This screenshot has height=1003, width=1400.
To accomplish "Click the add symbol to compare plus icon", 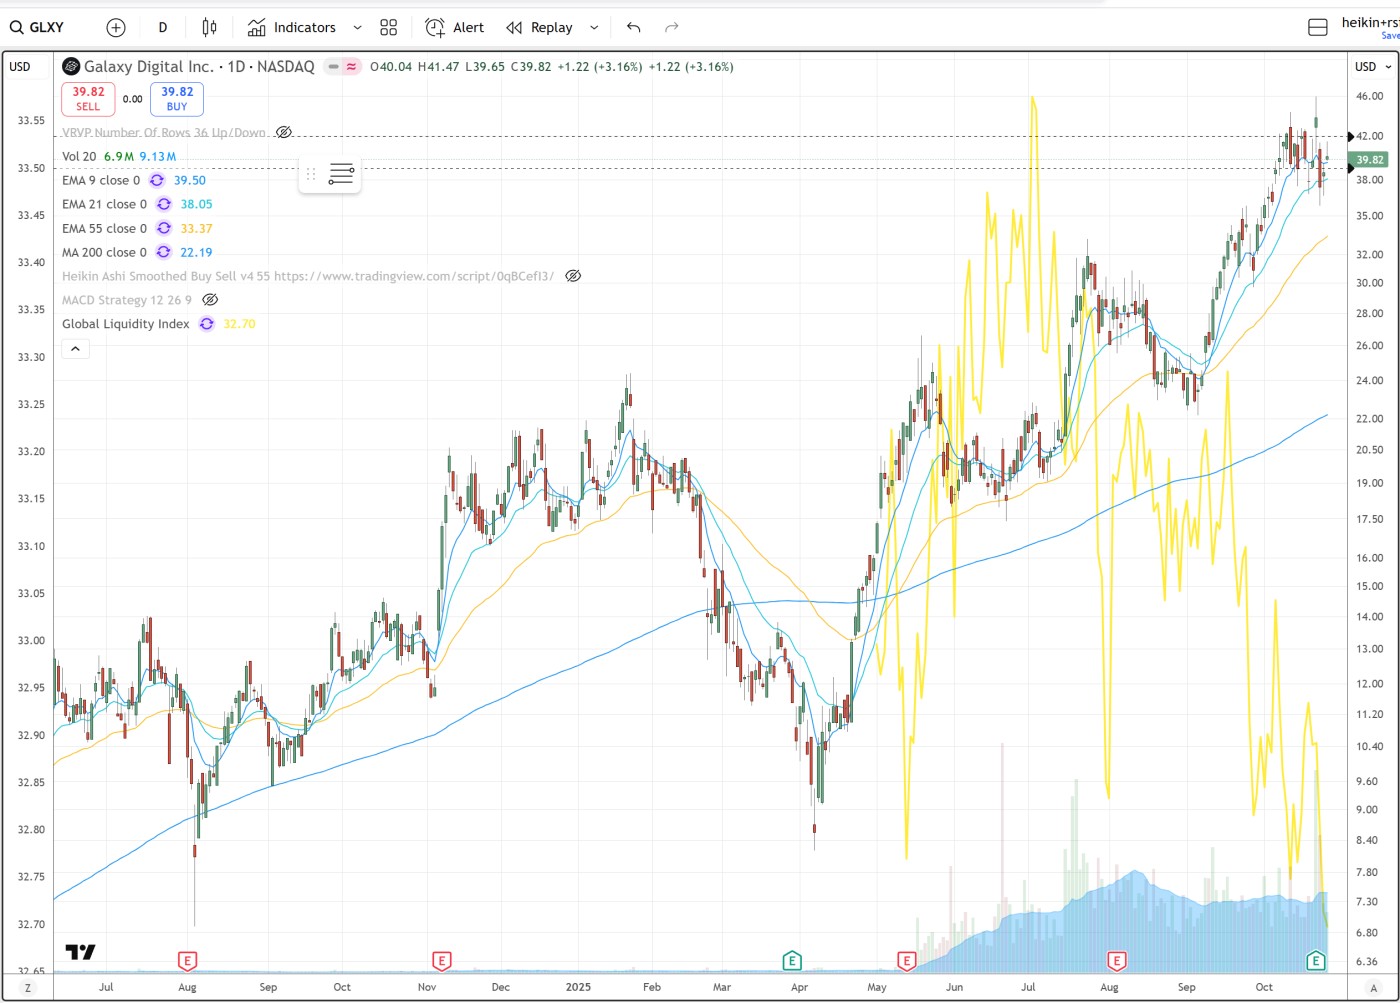I will [x=116, y=27].
